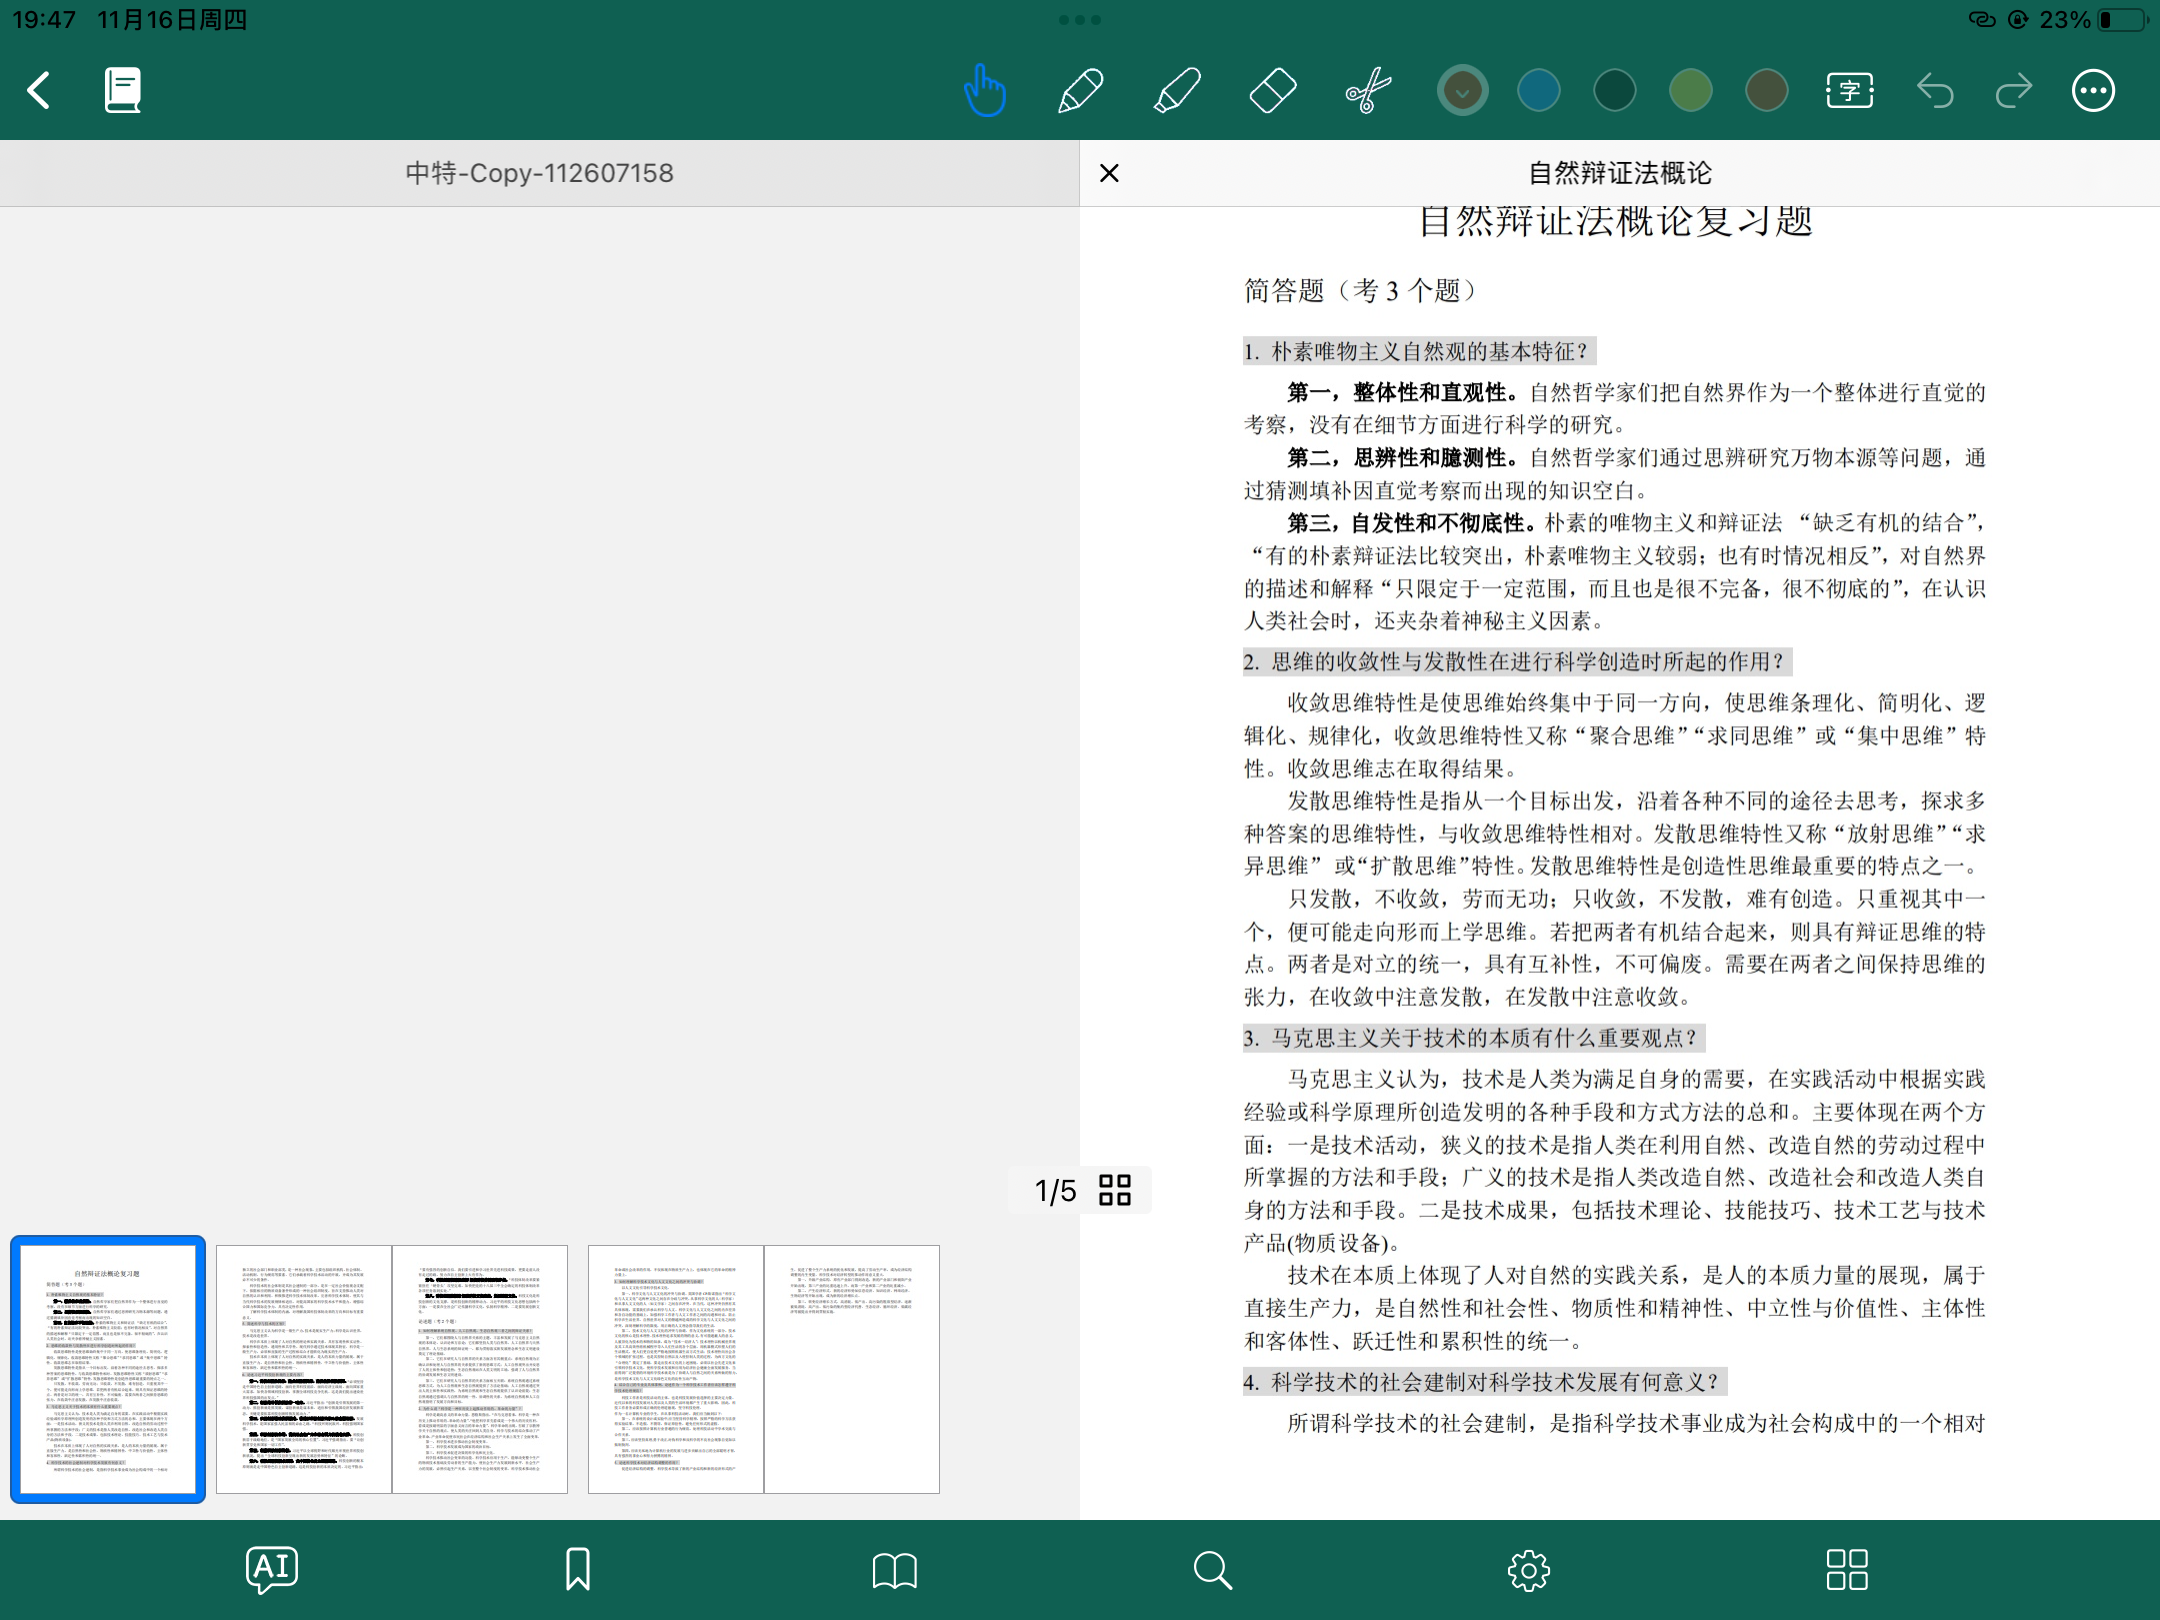This screenshot has width=2160, height=1620.
Task: Choose the eraser tool
Action: tap(1273, 91)
